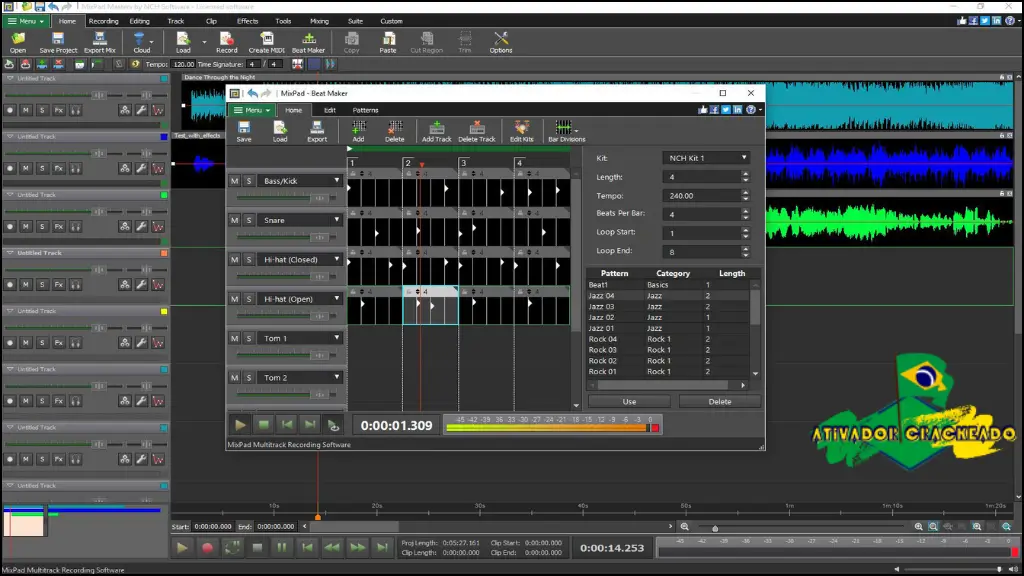The image size is (1024, 576).
Task: Toggle loop playback in Beat Maker transport
Action: 333,425
